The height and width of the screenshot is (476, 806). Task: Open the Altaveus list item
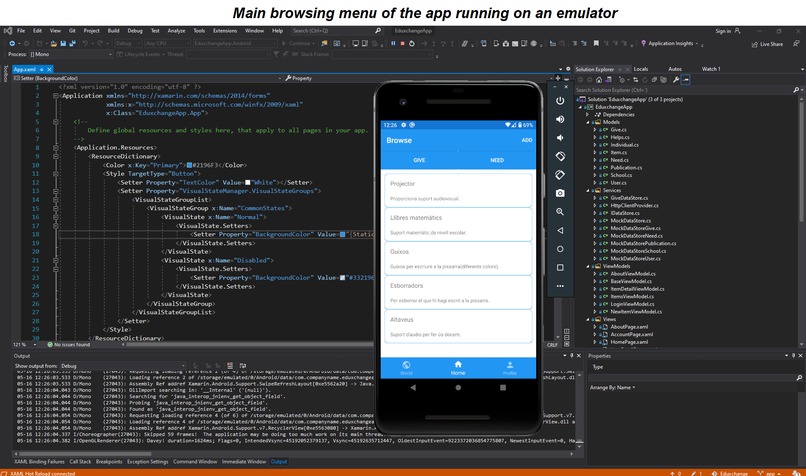point(458,326)
